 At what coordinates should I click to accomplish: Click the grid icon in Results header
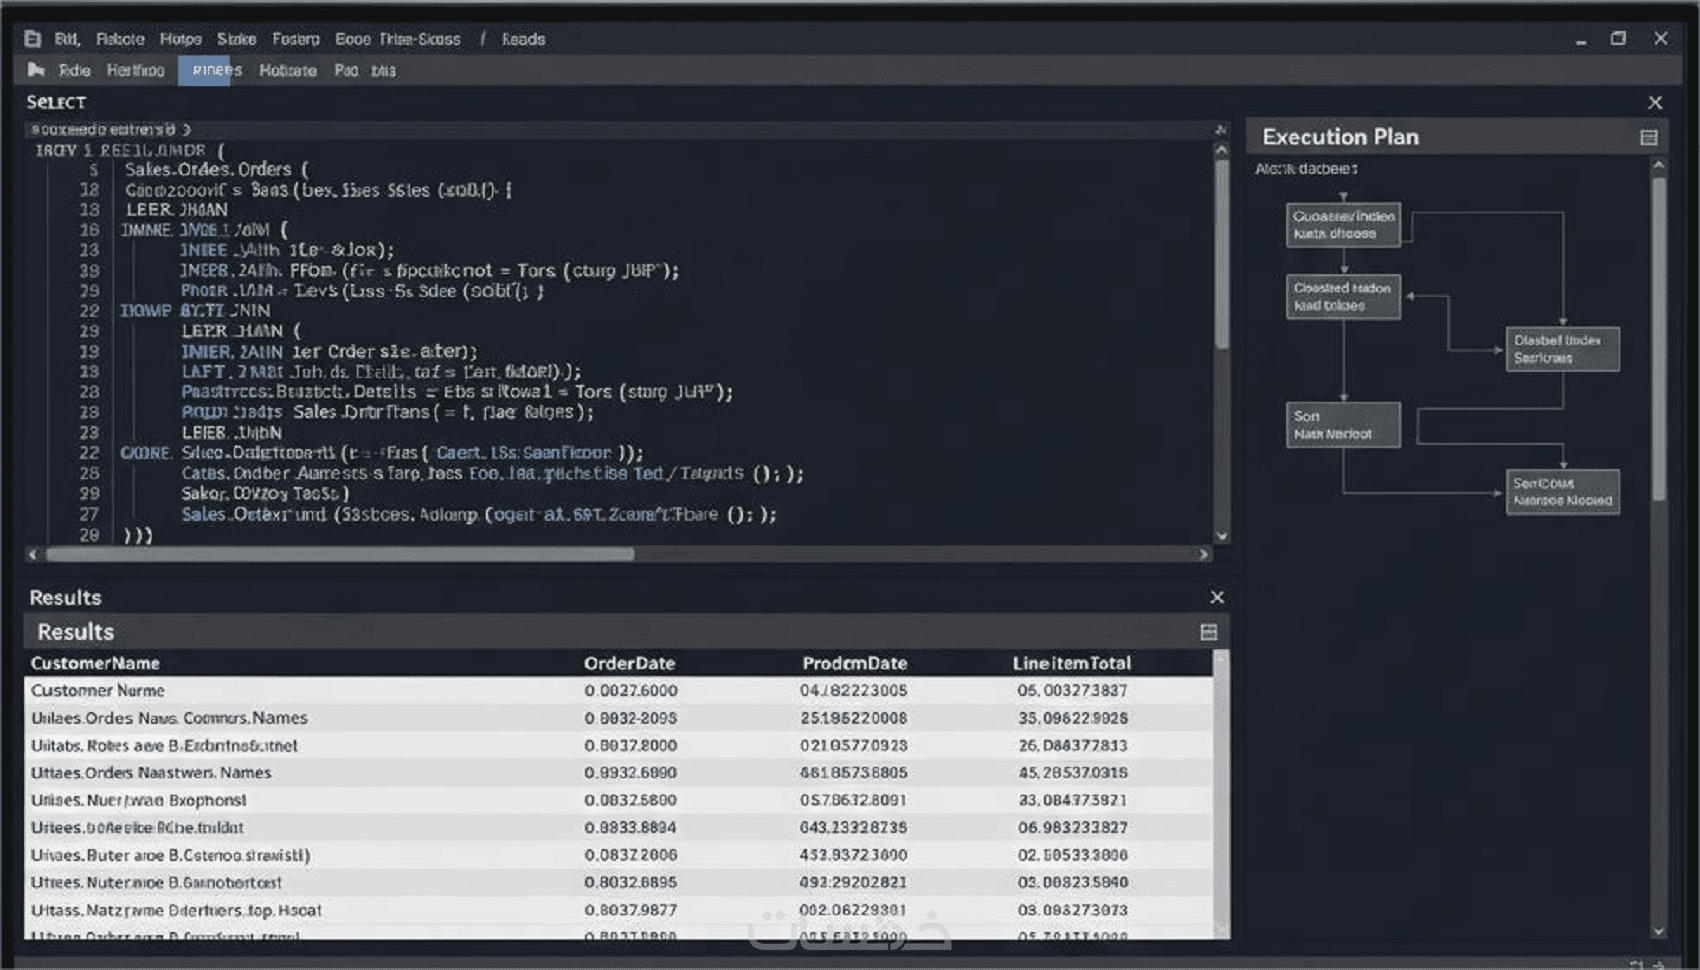pos(1209,632)
